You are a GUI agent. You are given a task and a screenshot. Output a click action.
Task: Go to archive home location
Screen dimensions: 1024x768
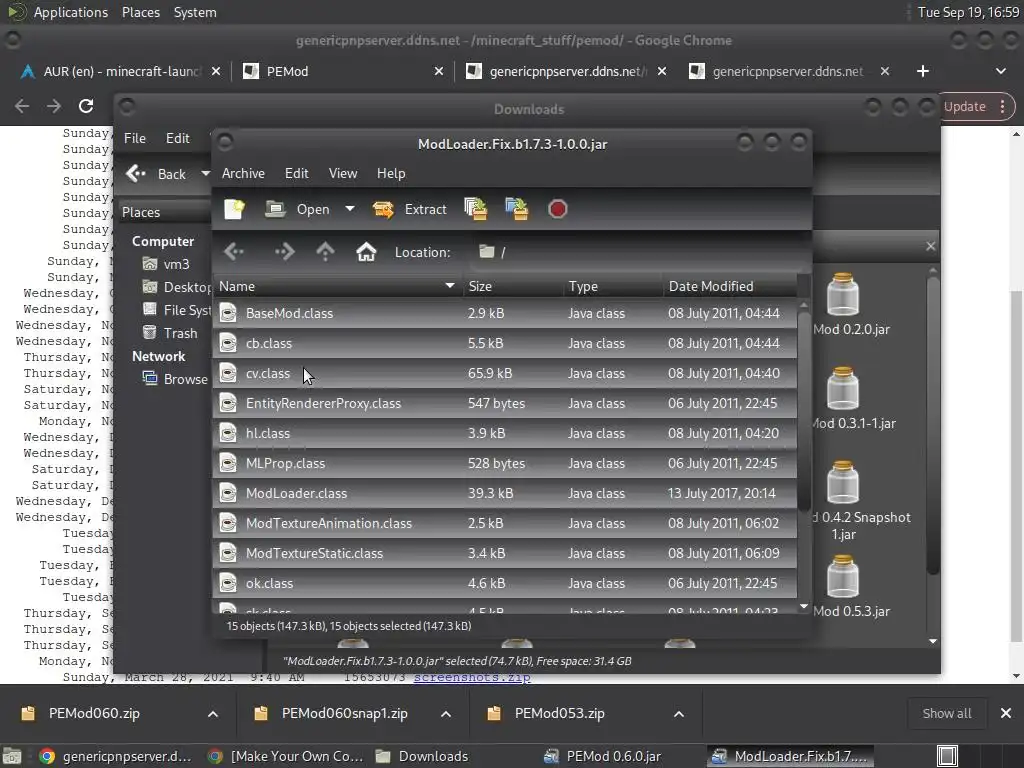tap(366, 251)
